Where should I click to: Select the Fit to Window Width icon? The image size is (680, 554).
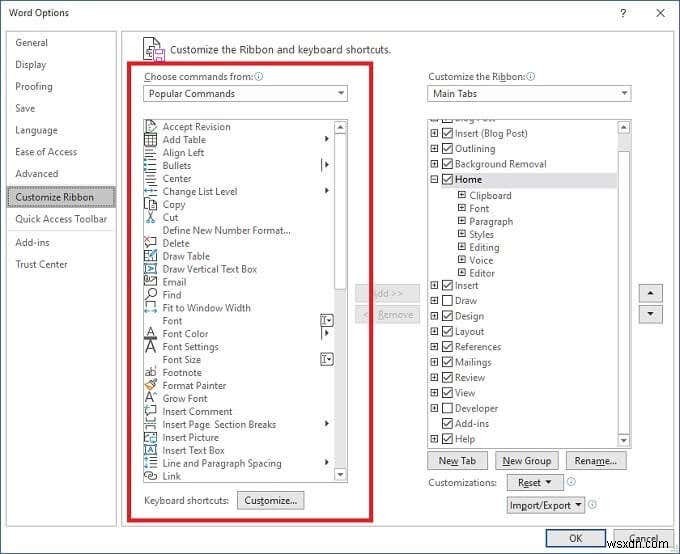150,308
